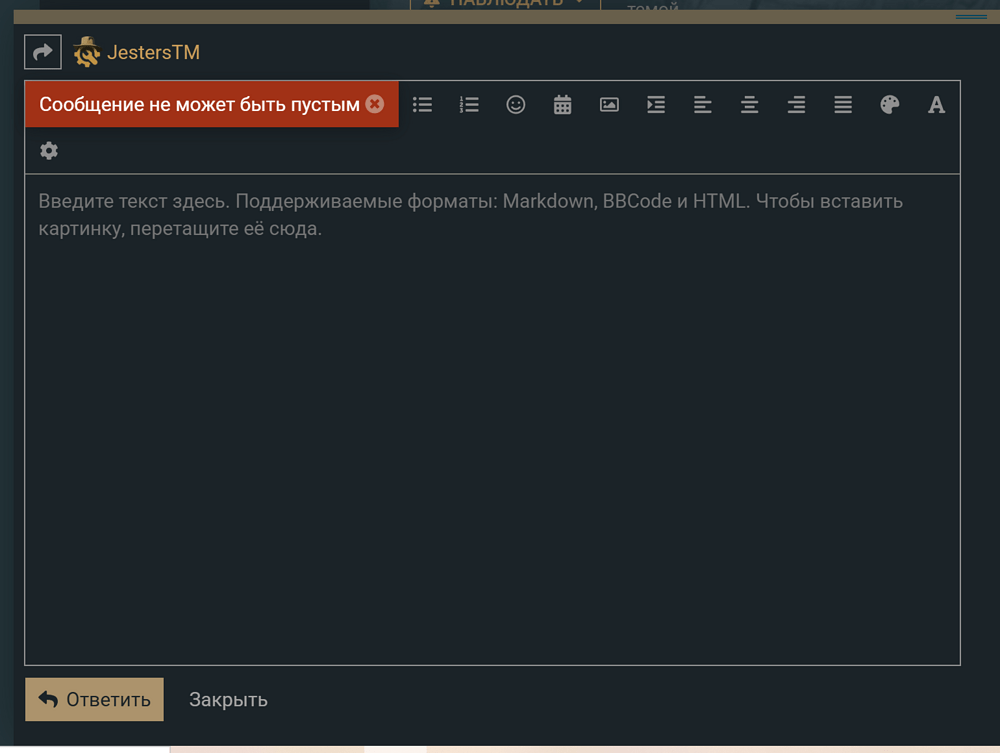Justify the text alignment
The width and height of the screenshot is (1000, 753).
843,105
